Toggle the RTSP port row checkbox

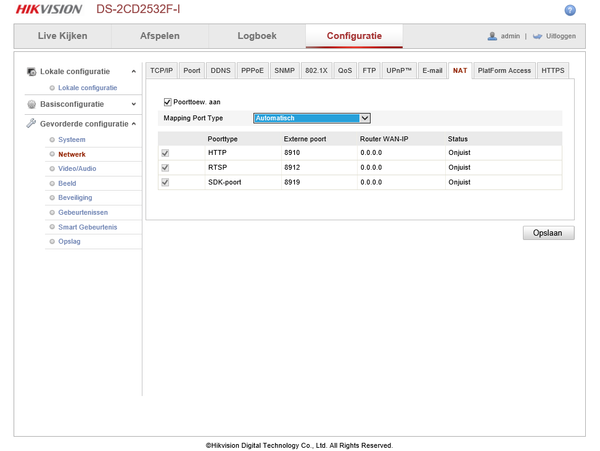(x=165, y=168)
